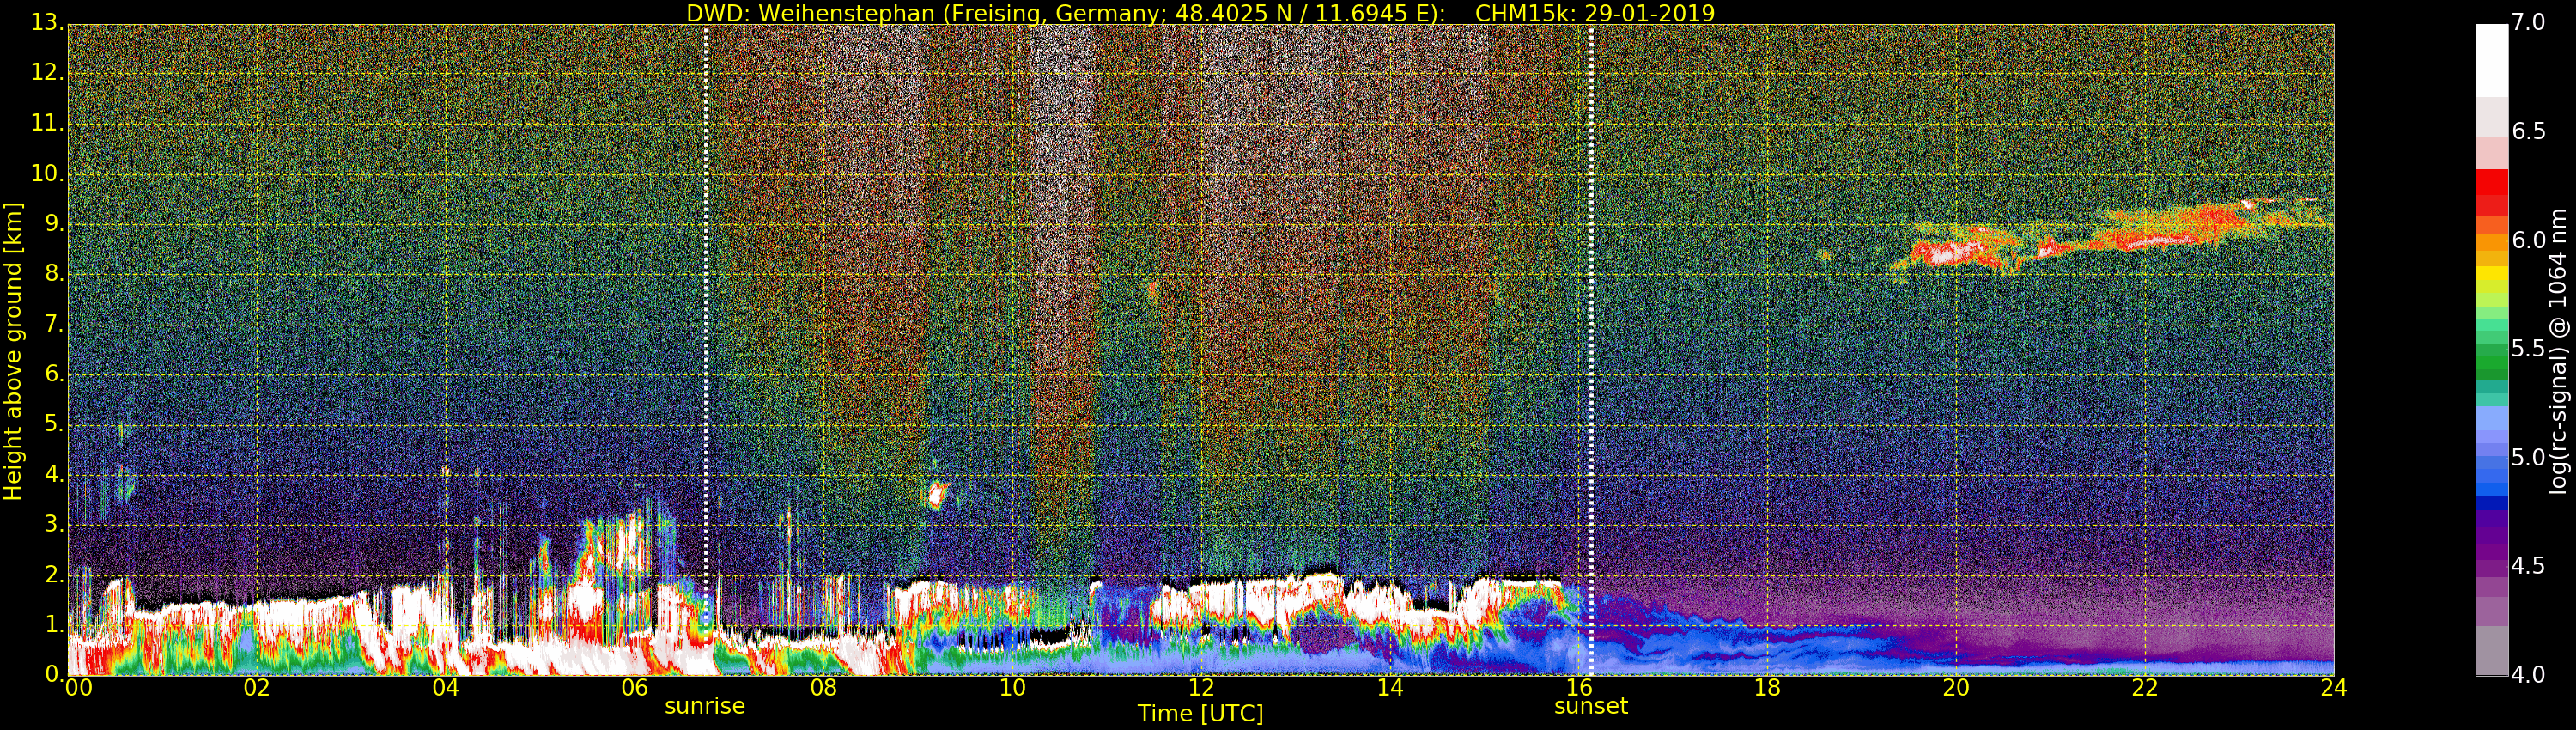Click the height axis tick '9.'
Image resolution: width=2576 pixels, height=730 pixels.
point(53,224)
